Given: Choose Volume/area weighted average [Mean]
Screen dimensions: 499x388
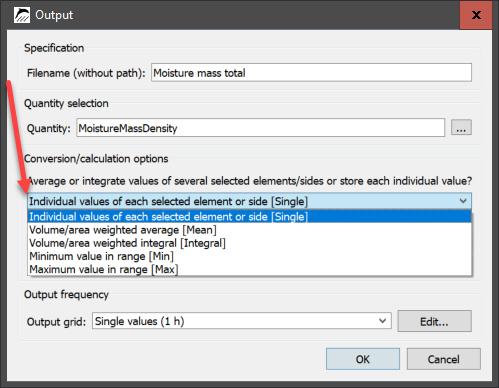Looking at the screenshot, I should [249, 230].
